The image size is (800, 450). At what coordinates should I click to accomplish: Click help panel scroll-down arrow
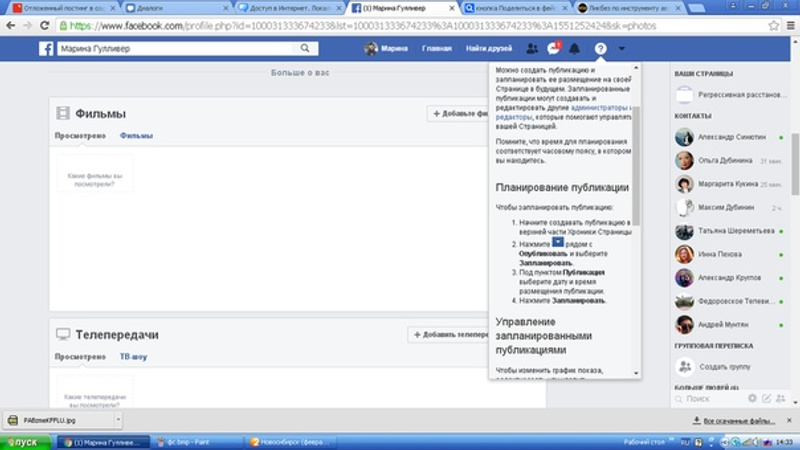[636, 373]
